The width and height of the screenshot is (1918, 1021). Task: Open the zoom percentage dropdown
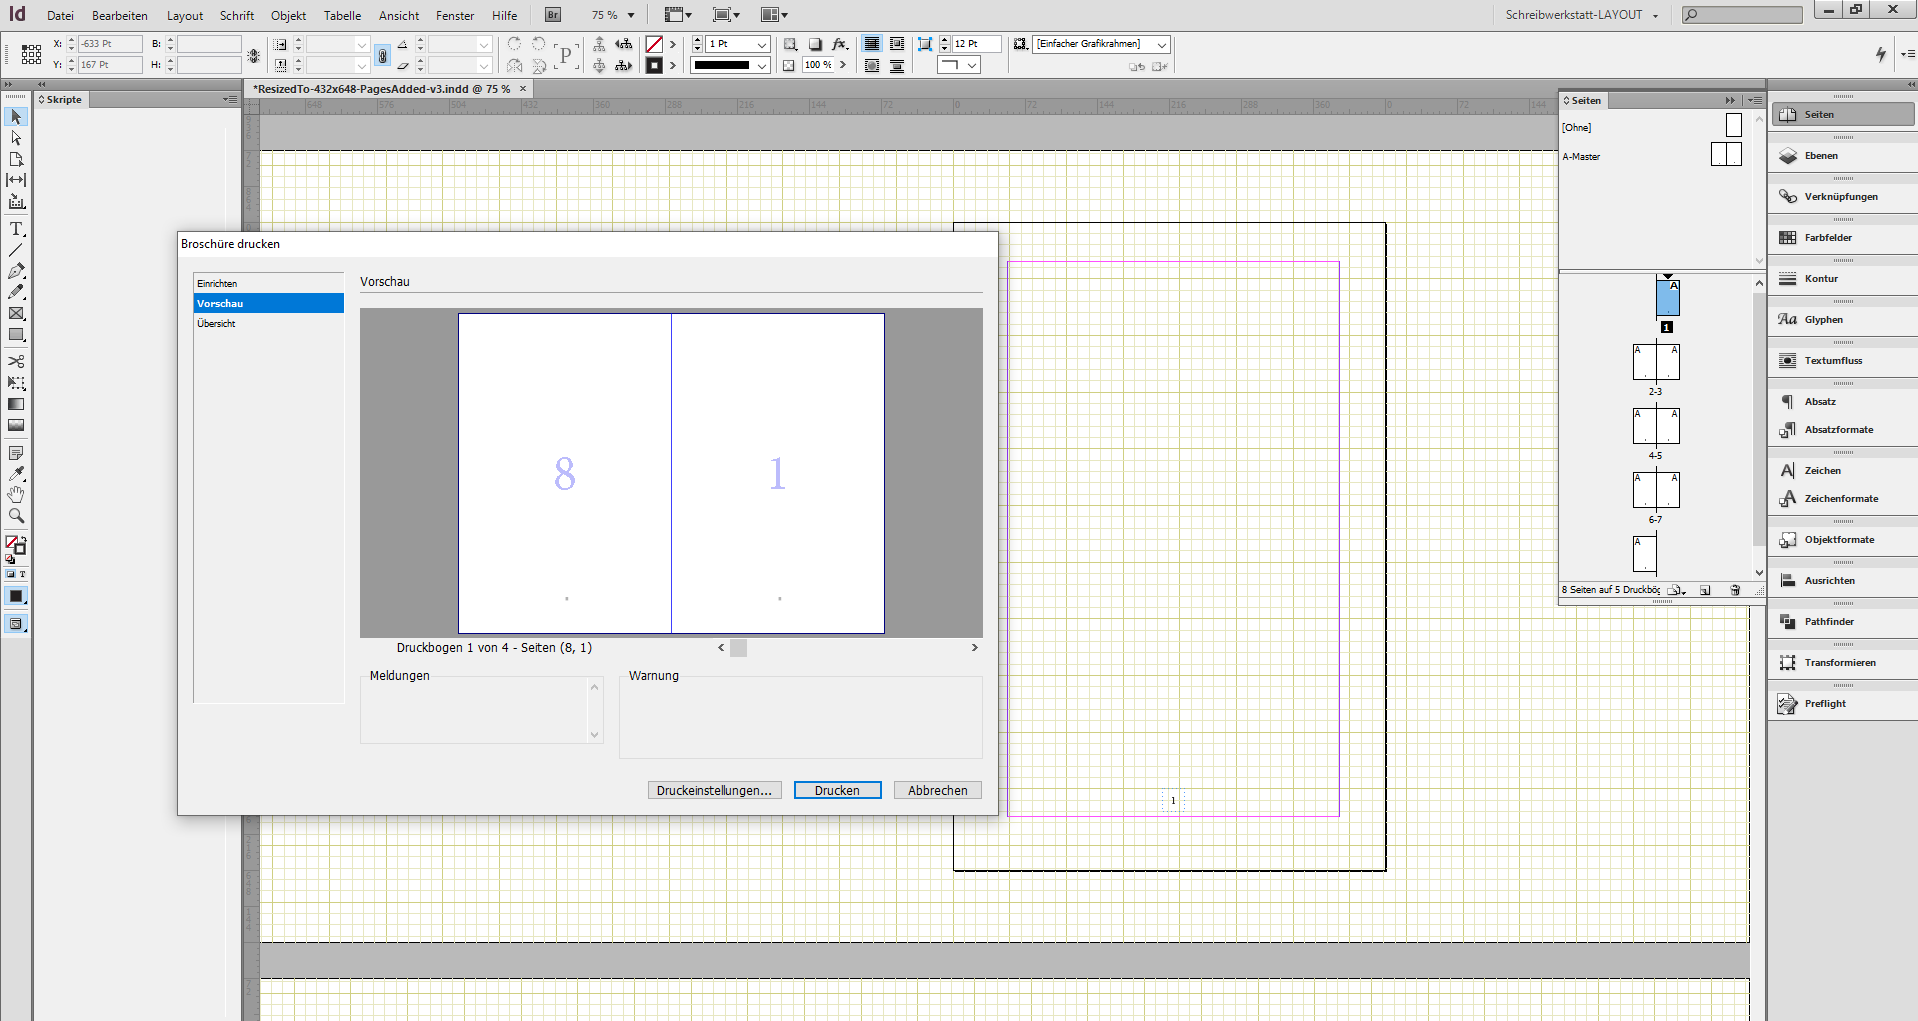click(630, 14)
